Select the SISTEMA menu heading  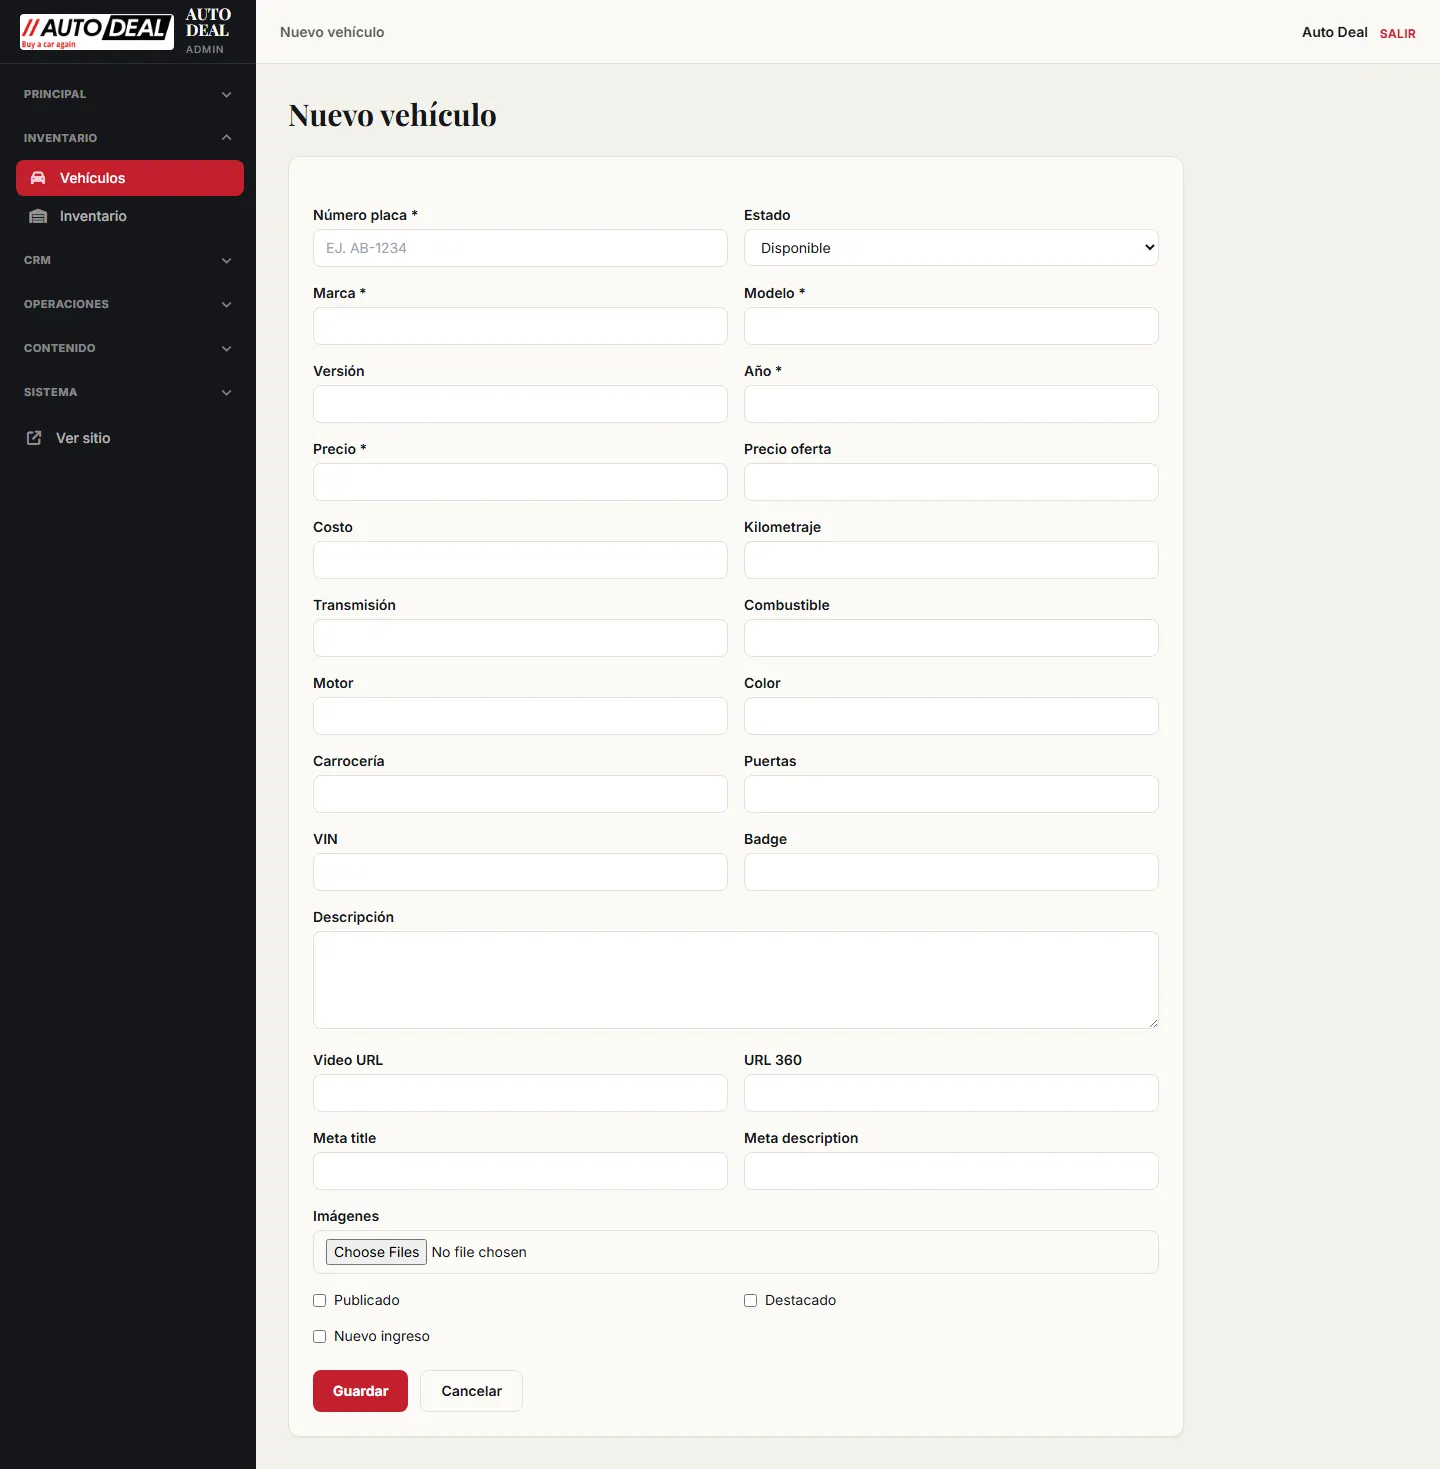50,392
